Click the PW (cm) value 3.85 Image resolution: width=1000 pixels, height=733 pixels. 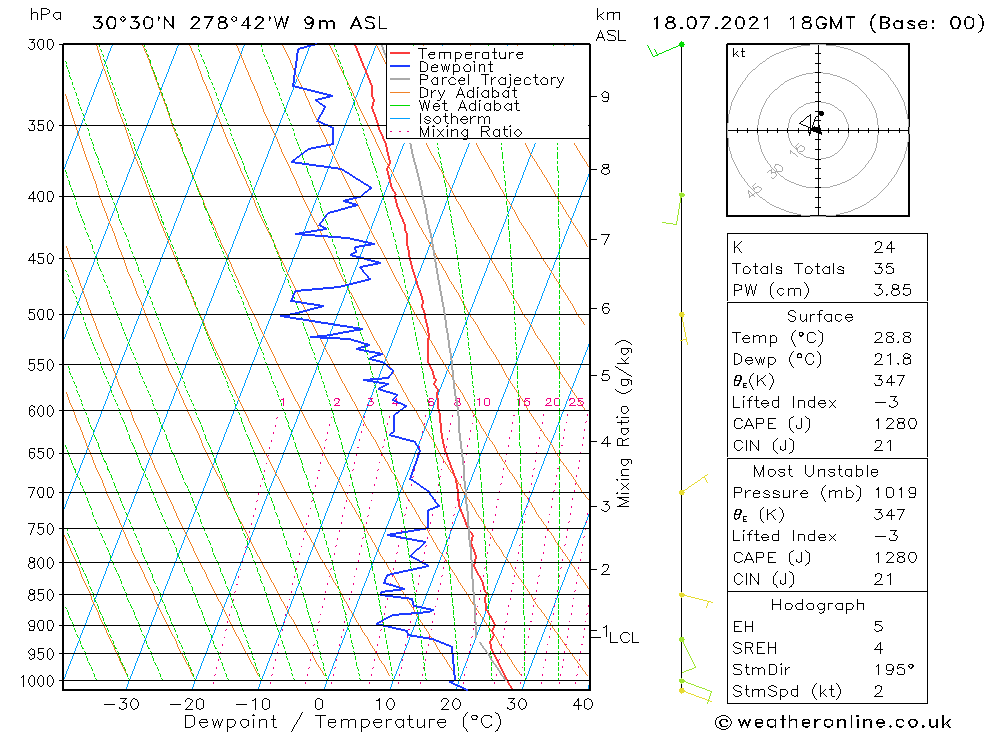893,290
